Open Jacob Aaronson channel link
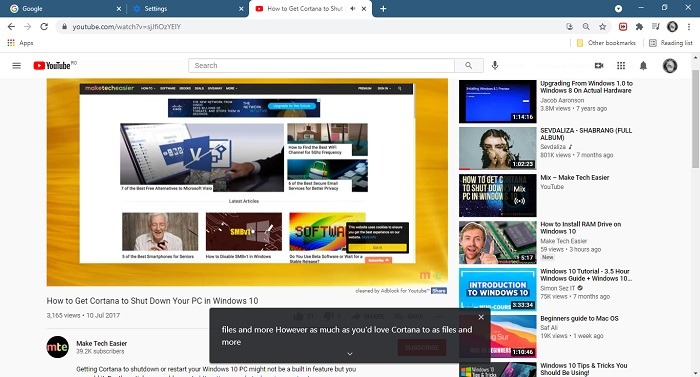Image resolution: width=700 pixels, height=377 pixels. click(x=562, y=100)
